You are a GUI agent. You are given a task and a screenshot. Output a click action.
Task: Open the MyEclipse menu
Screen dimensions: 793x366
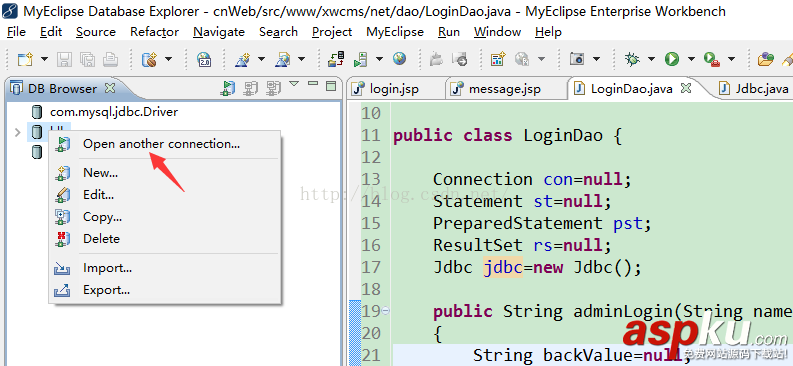[x=395, y=32]
